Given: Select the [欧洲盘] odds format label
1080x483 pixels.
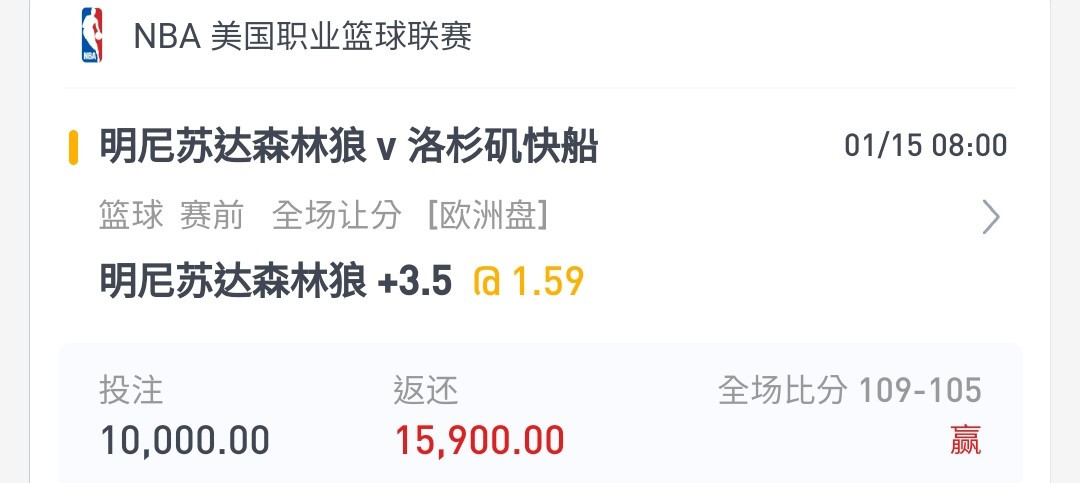Looking at the screenshot, I should (x=488, y=216).
